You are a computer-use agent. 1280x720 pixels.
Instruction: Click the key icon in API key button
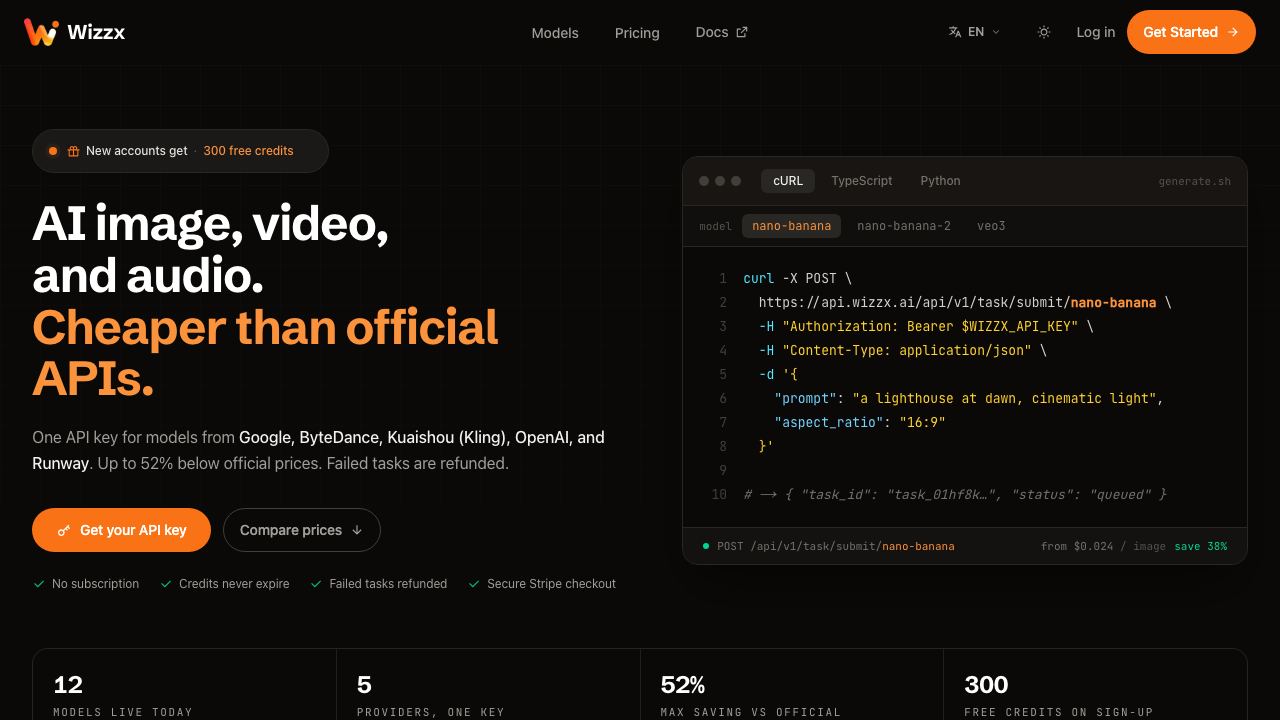[64, 530]
